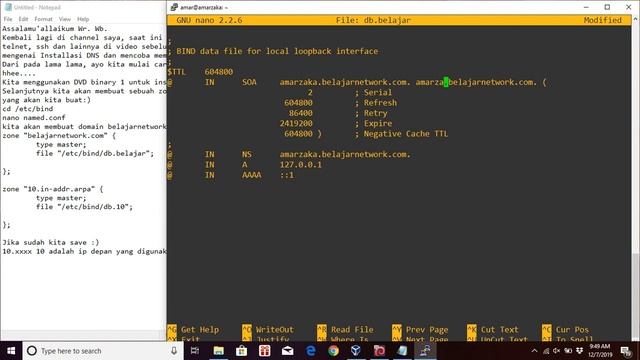Launch Microsoft Edge from the taskbar
The image size is (640, 360).
(311, 351)
